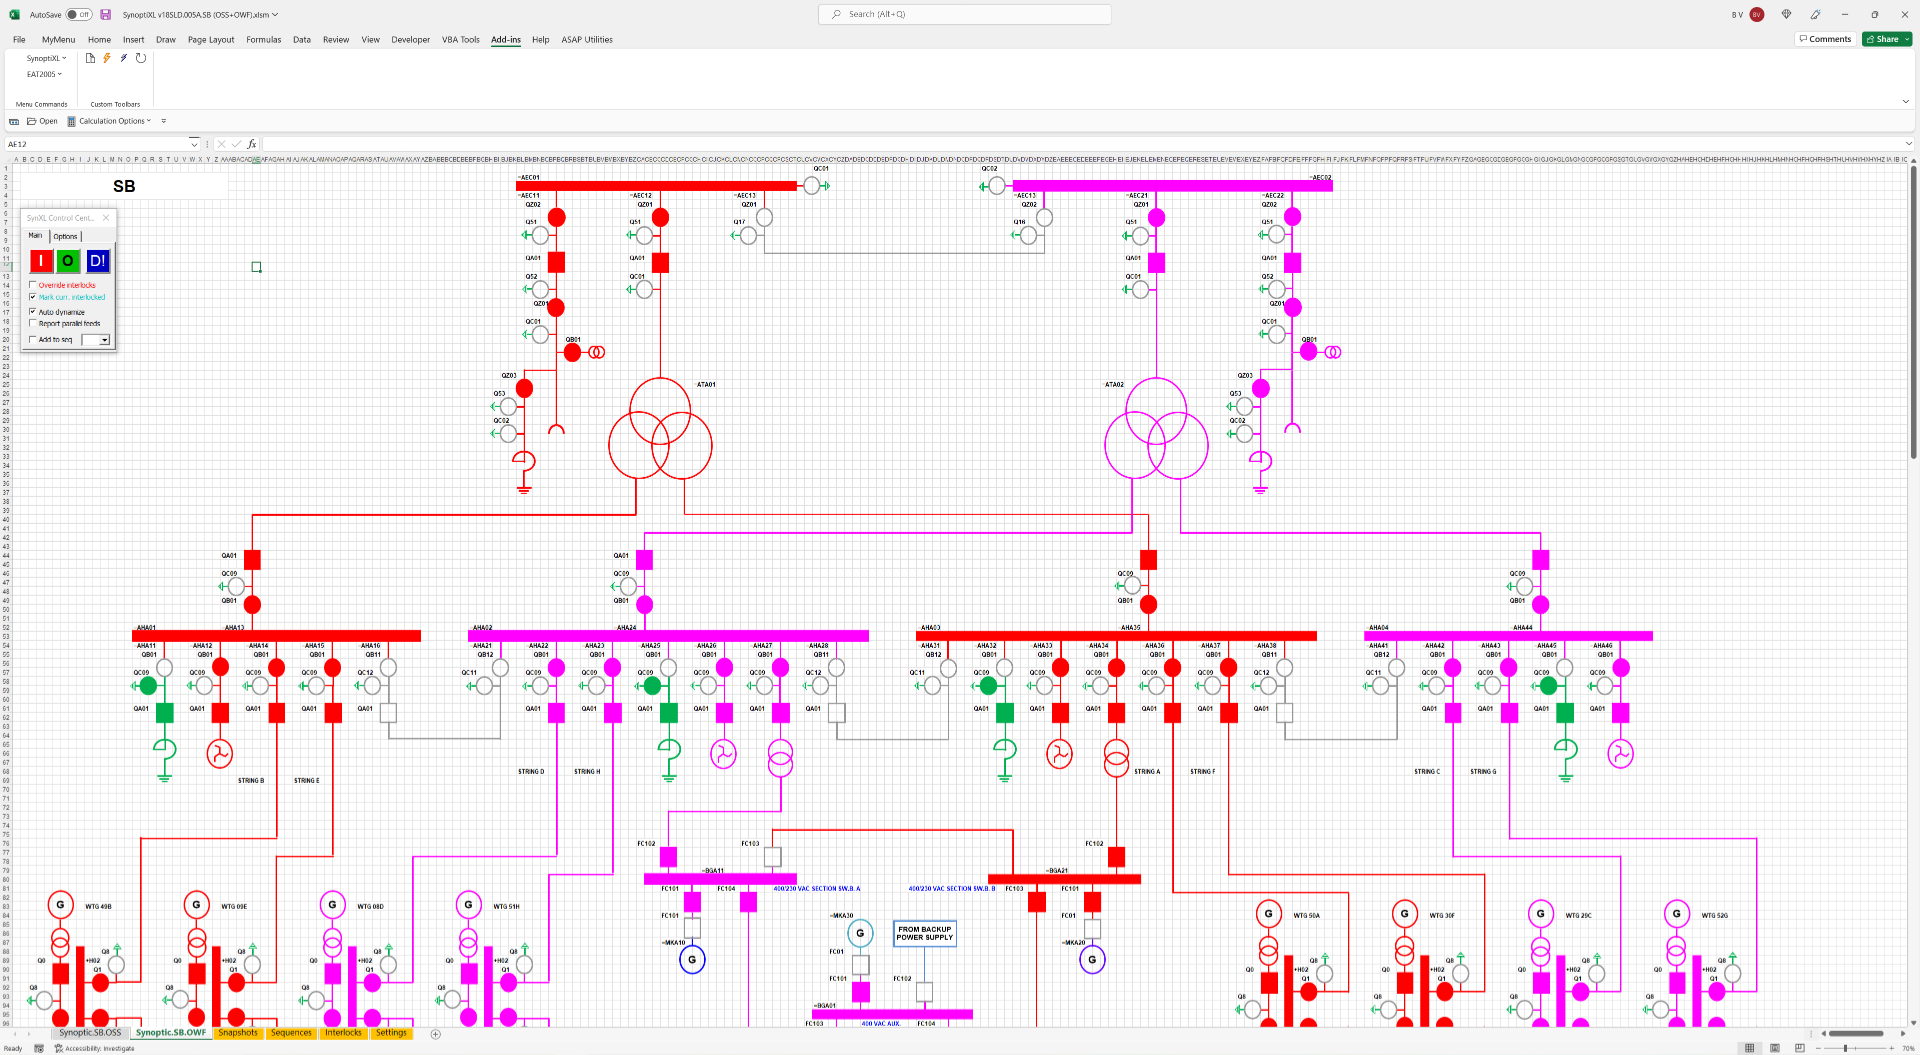Switch to the Developer ribbon tab
This screenshot has height=1055, width=1920.
(x=410, y=40)
